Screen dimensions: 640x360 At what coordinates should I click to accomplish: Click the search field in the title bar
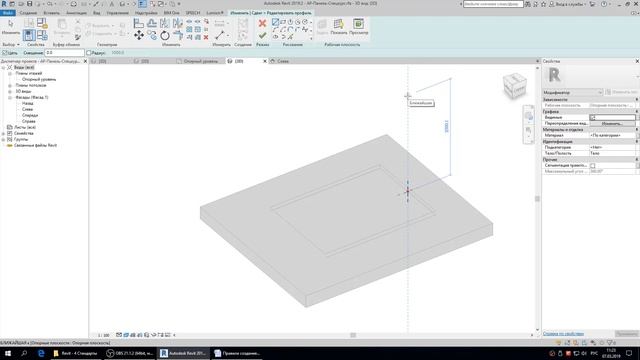click(493, 4)
